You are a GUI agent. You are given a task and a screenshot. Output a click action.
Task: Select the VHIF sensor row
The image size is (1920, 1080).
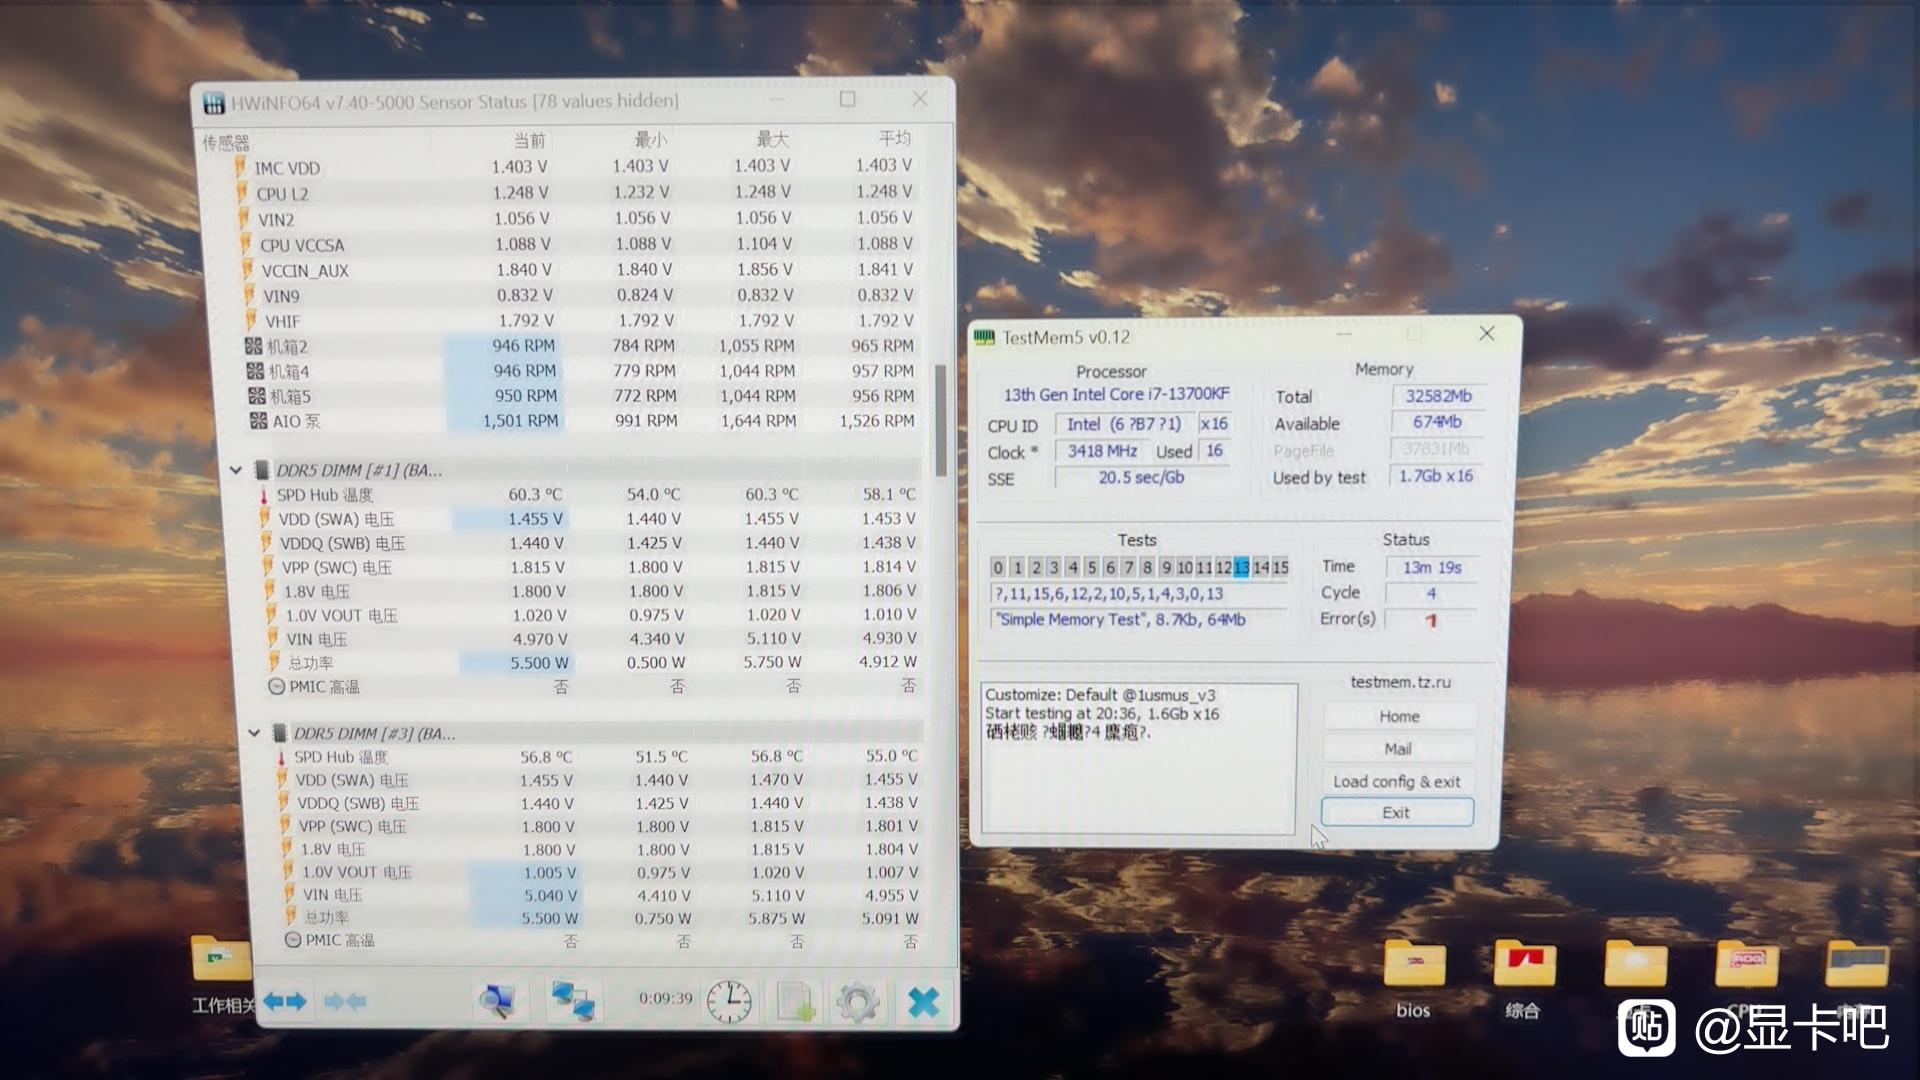point(582,321)
